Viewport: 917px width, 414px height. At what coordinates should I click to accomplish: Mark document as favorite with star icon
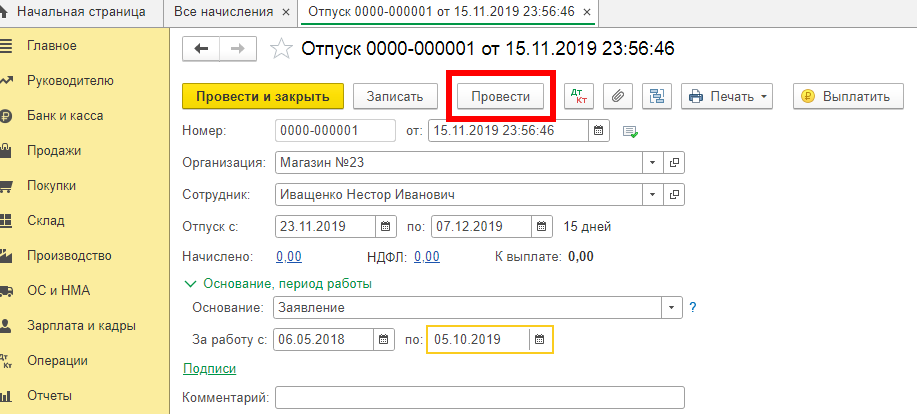[x=282, y=49]
